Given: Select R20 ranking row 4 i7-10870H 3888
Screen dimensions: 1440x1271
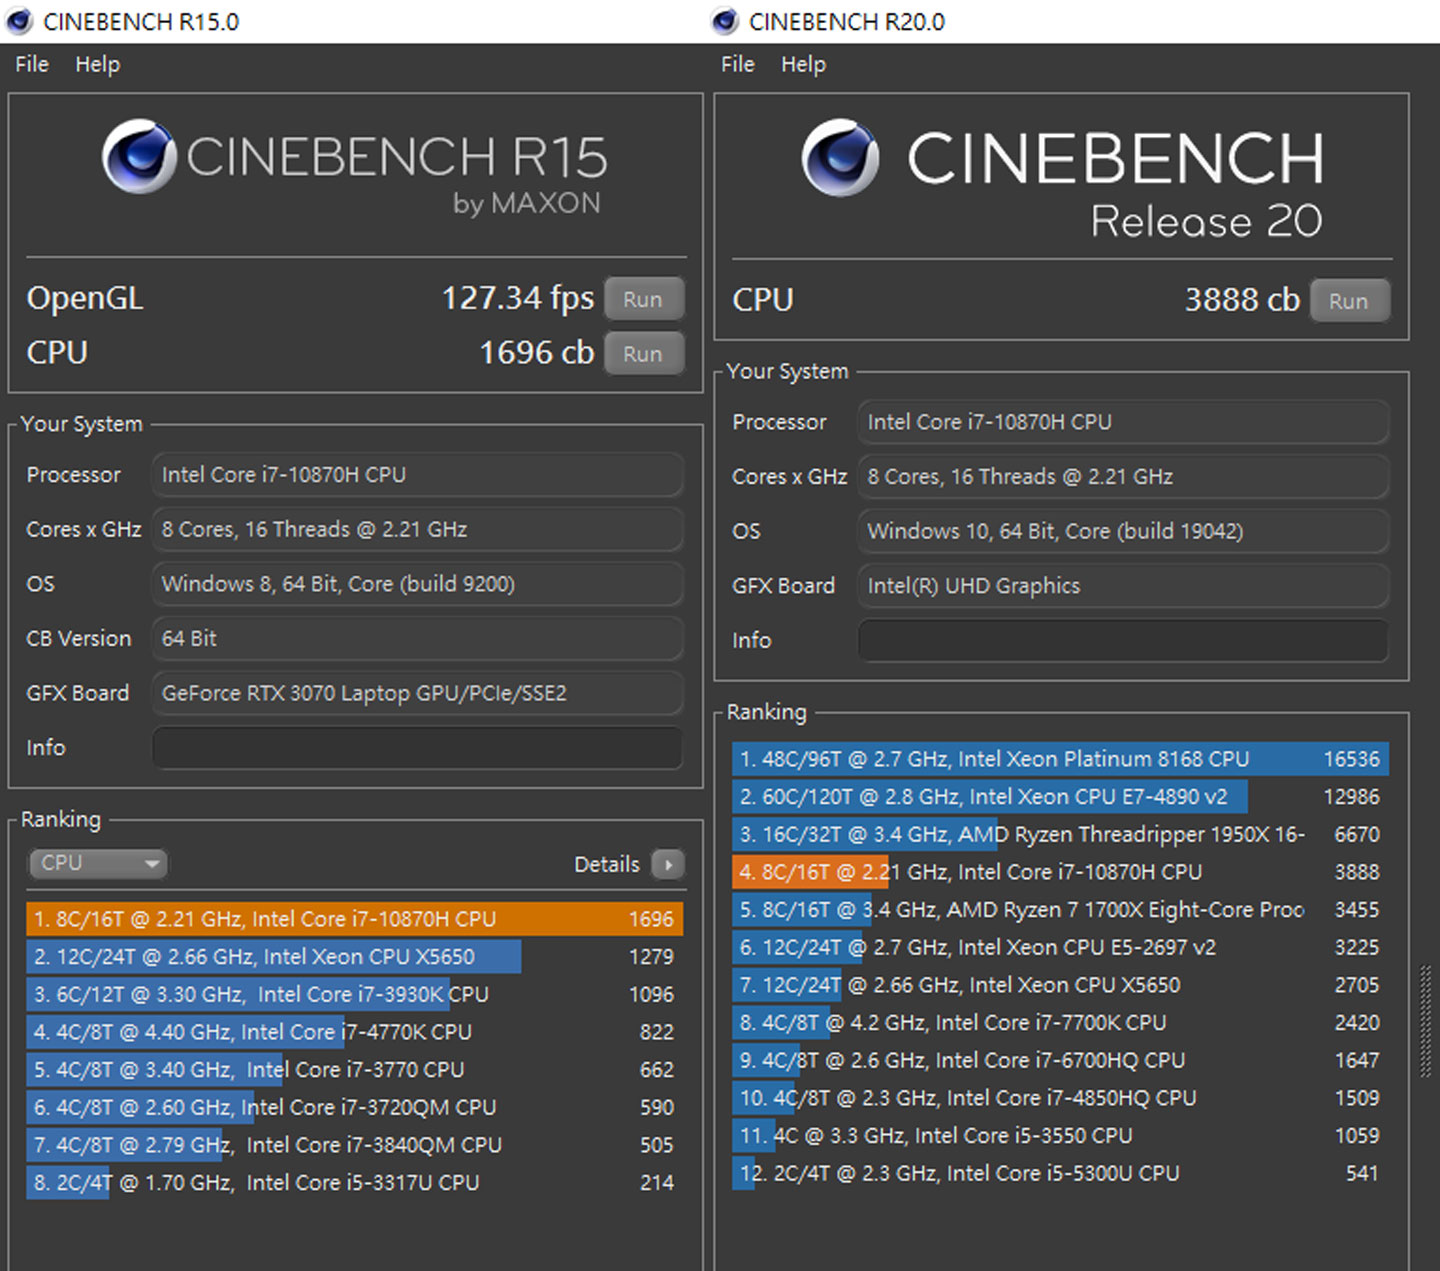Looking at the screenshot, I should pos(1061,872).
